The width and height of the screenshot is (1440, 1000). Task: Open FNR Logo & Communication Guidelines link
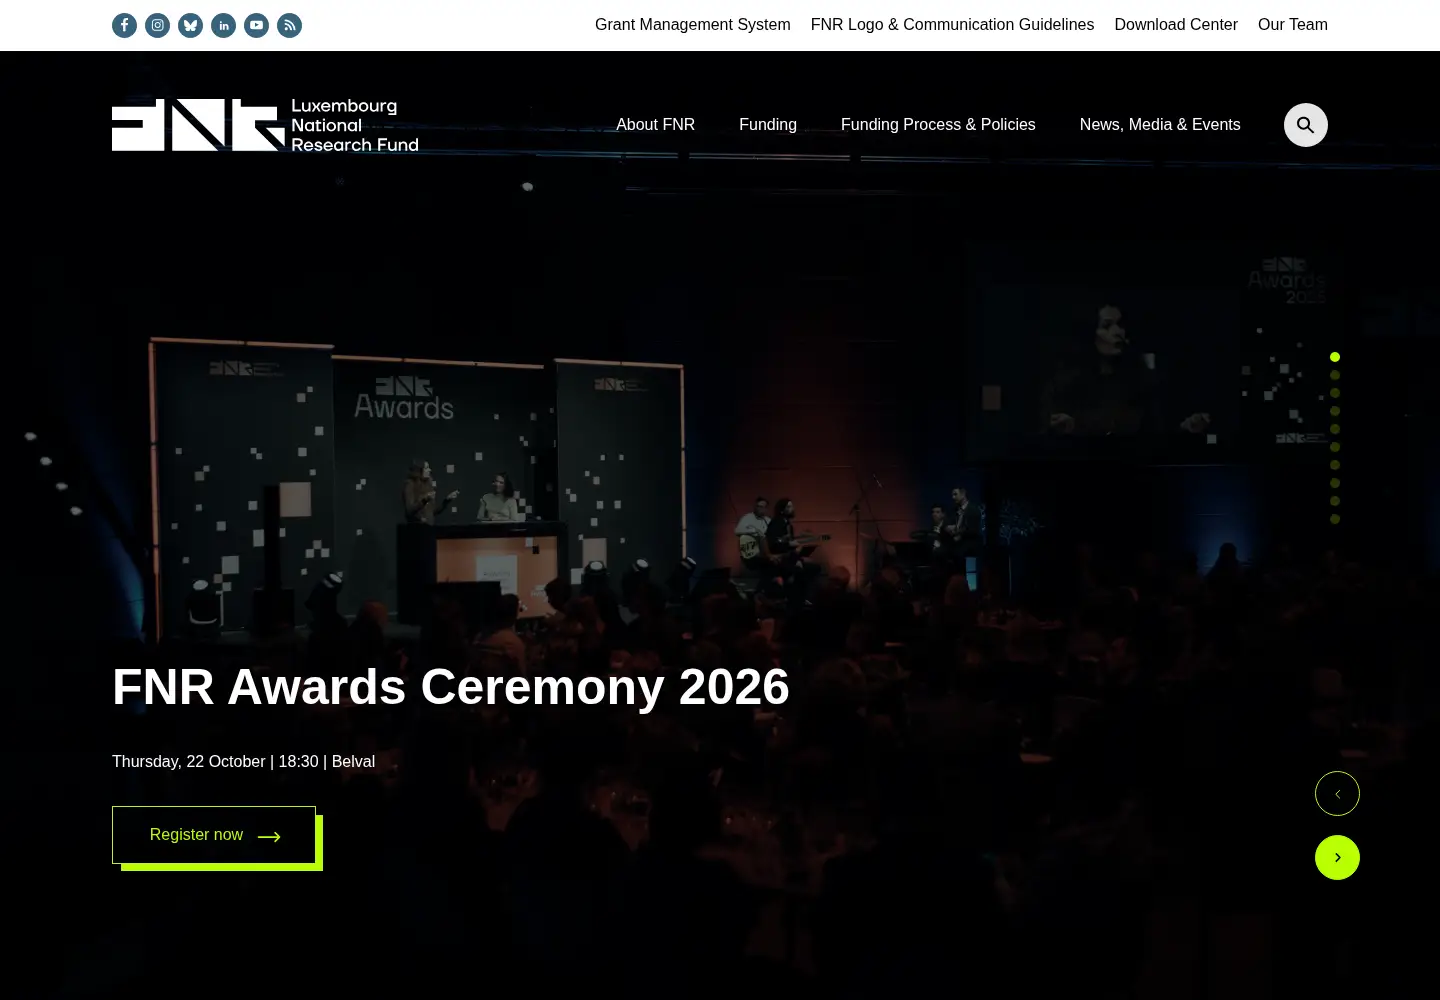pyautogui.click(x=952, y=25)
